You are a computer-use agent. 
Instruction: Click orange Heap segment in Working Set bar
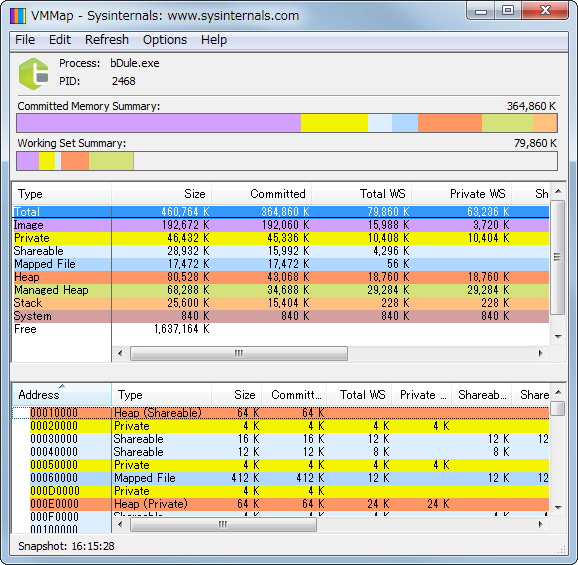pyautogui.click(x=75, y=161)
